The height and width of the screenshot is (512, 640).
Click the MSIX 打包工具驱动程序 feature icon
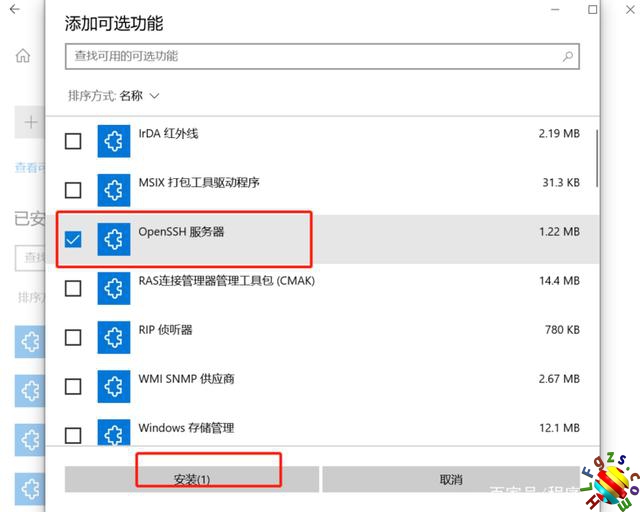coord(114,190)
